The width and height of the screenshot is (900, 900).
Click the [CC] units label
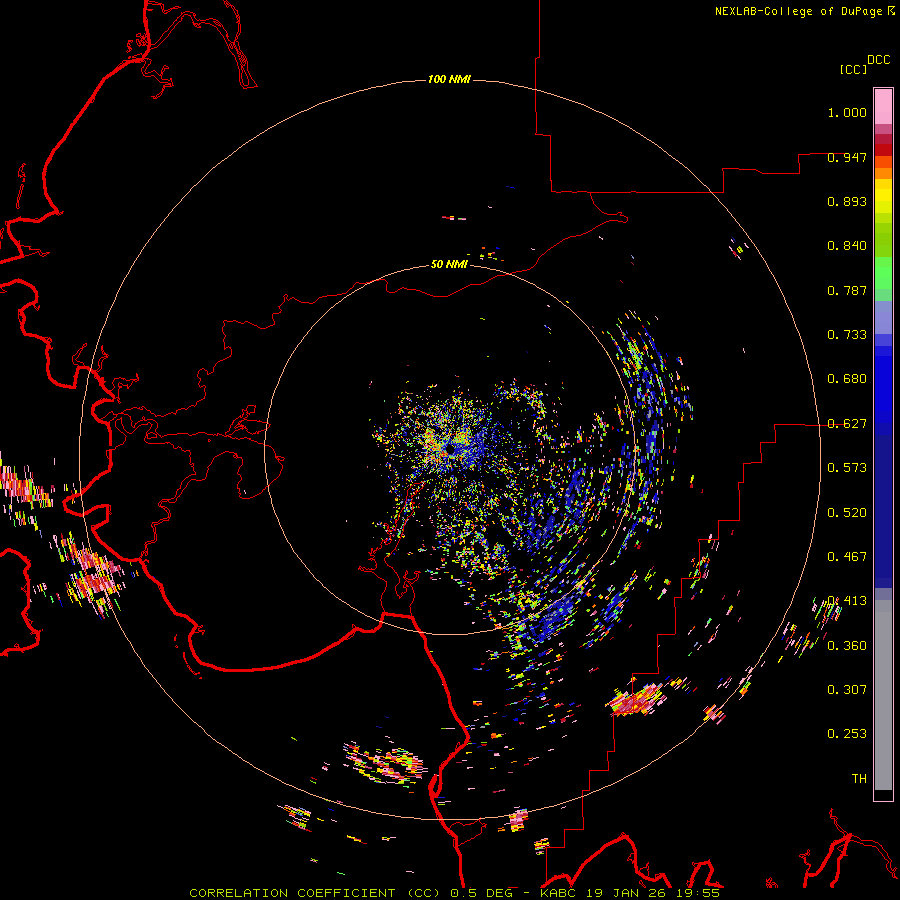coord(853,69)
